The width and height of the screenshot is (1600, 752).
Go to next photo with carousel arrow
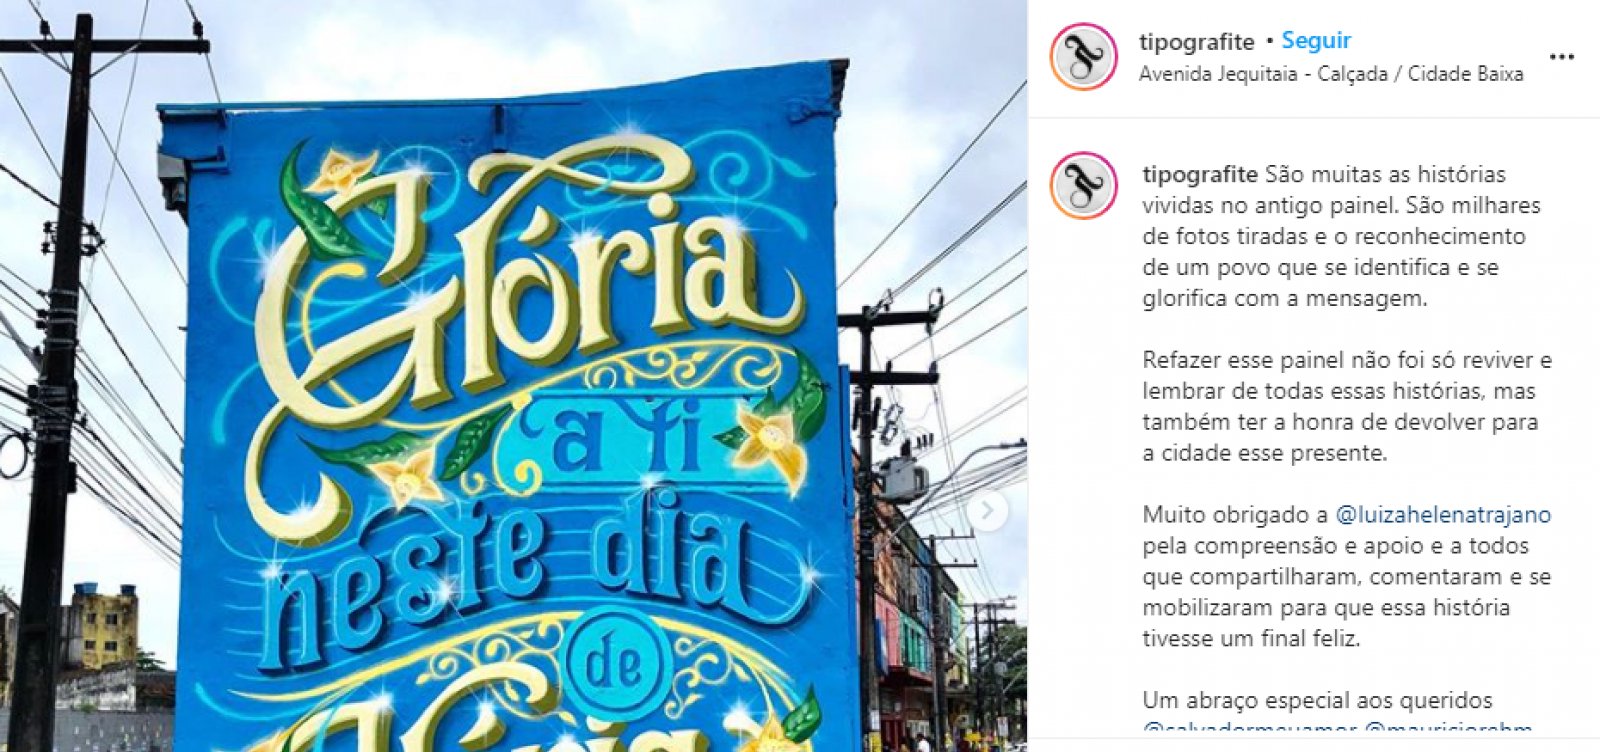coord(987,511)
